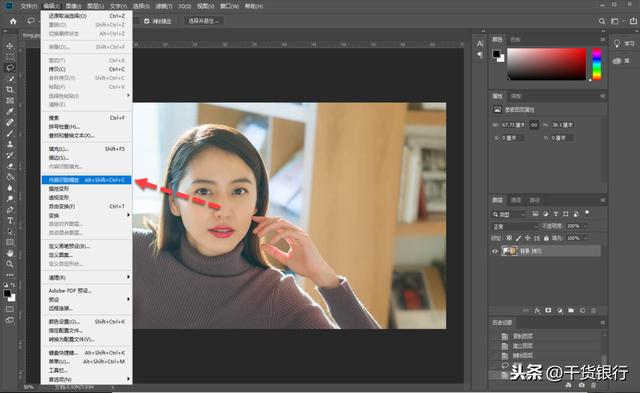Toggle lock all padlock icon
The height and width of the screenshot is (393, 640).
click(x=546, y=238)
